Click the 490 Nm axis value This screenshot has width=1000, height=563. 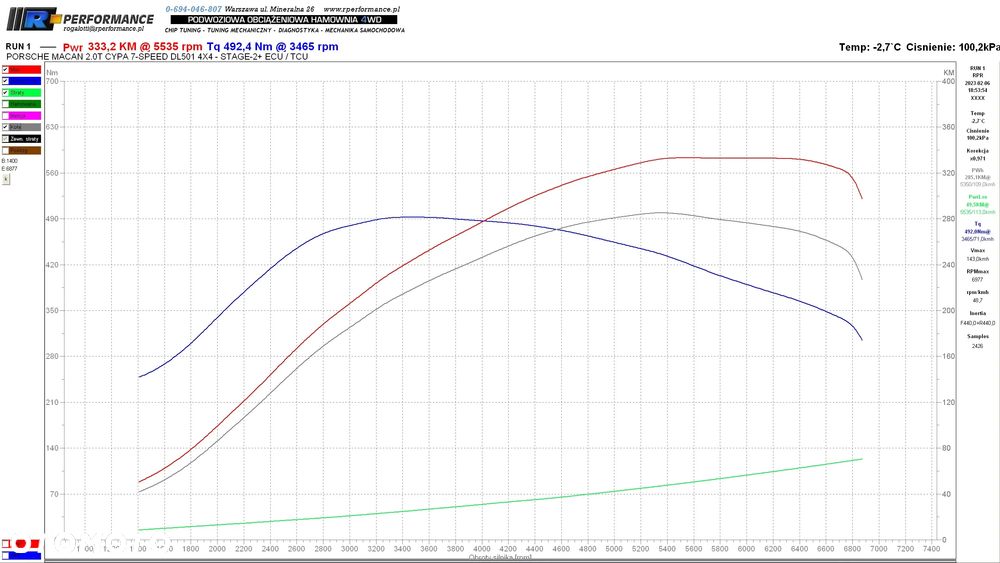pos(52,219)
